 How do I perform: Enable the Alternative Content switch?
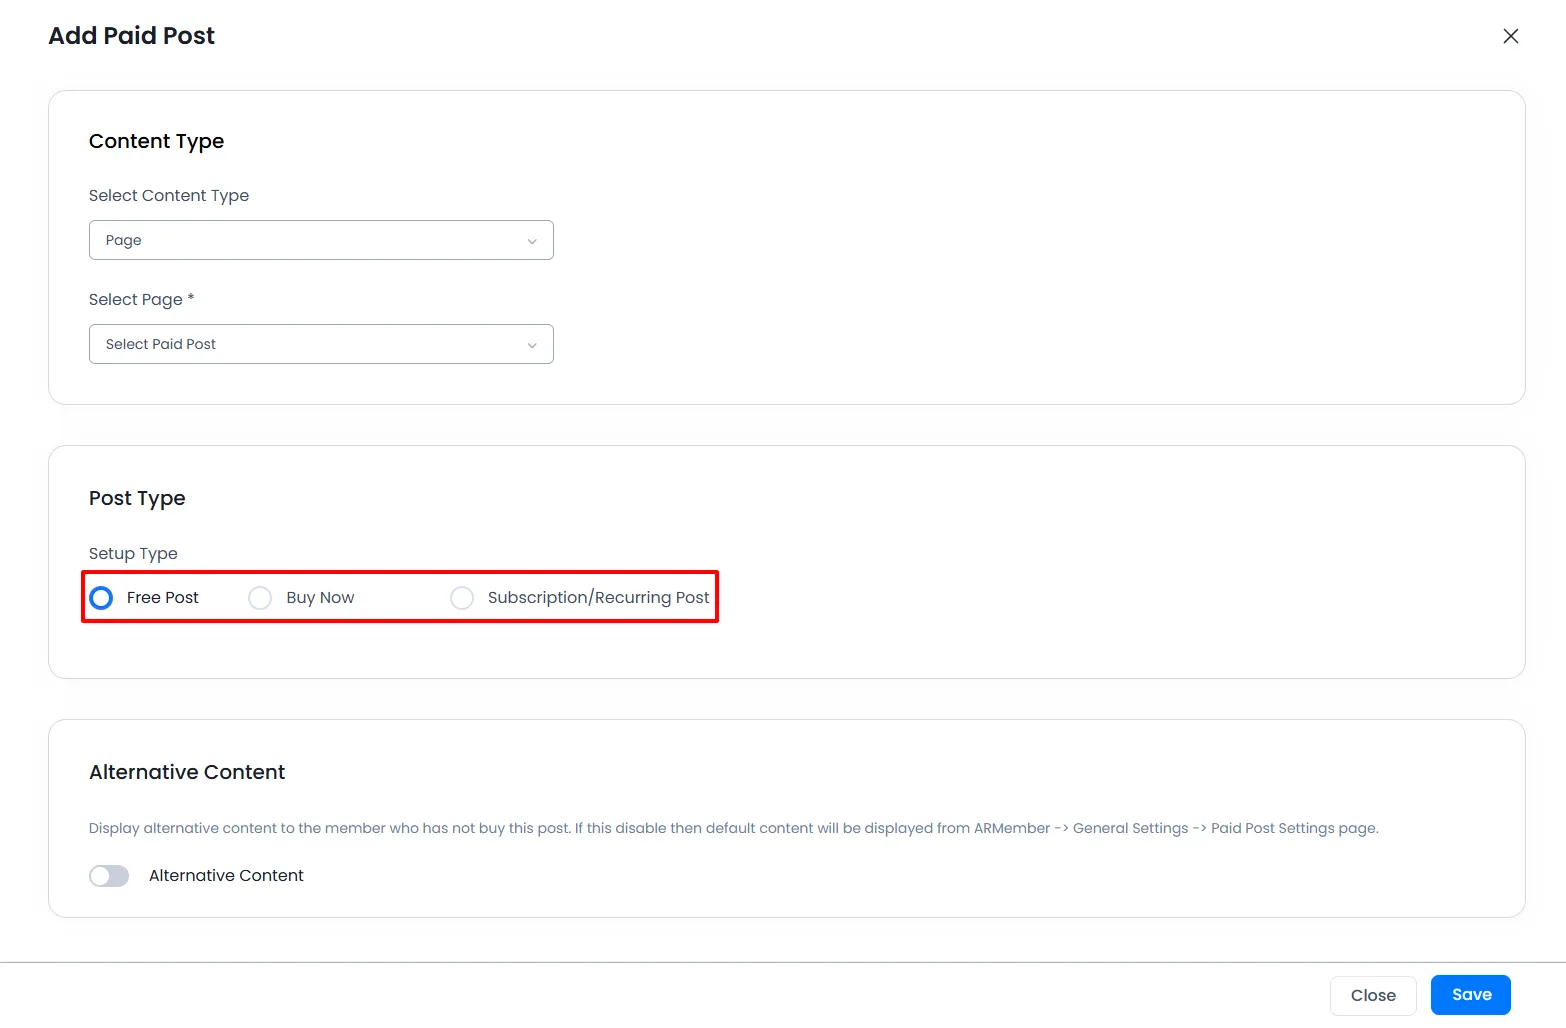pyautogui.click(x=108, y=875)
